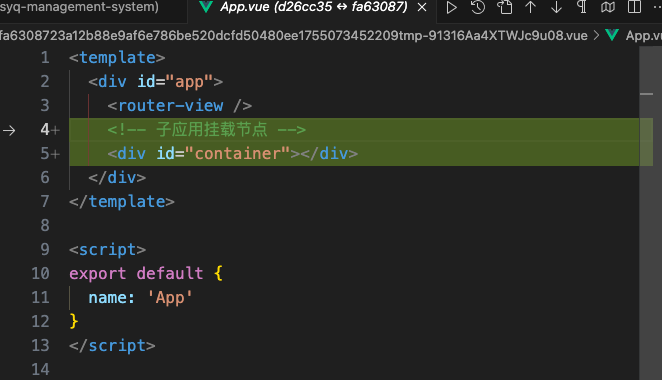
Task: Split the editor with the split icon
Action: pyautogui.click(x=634, y=7)
